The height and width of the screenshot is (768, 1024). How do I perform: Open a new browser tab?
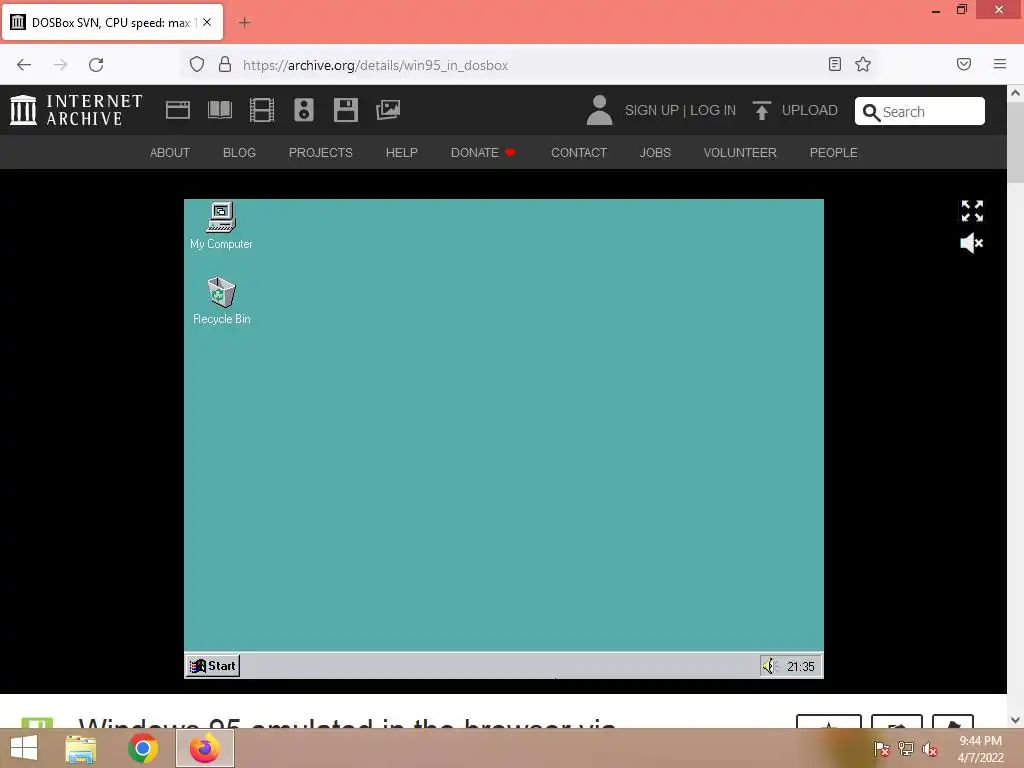pos(244,23)
